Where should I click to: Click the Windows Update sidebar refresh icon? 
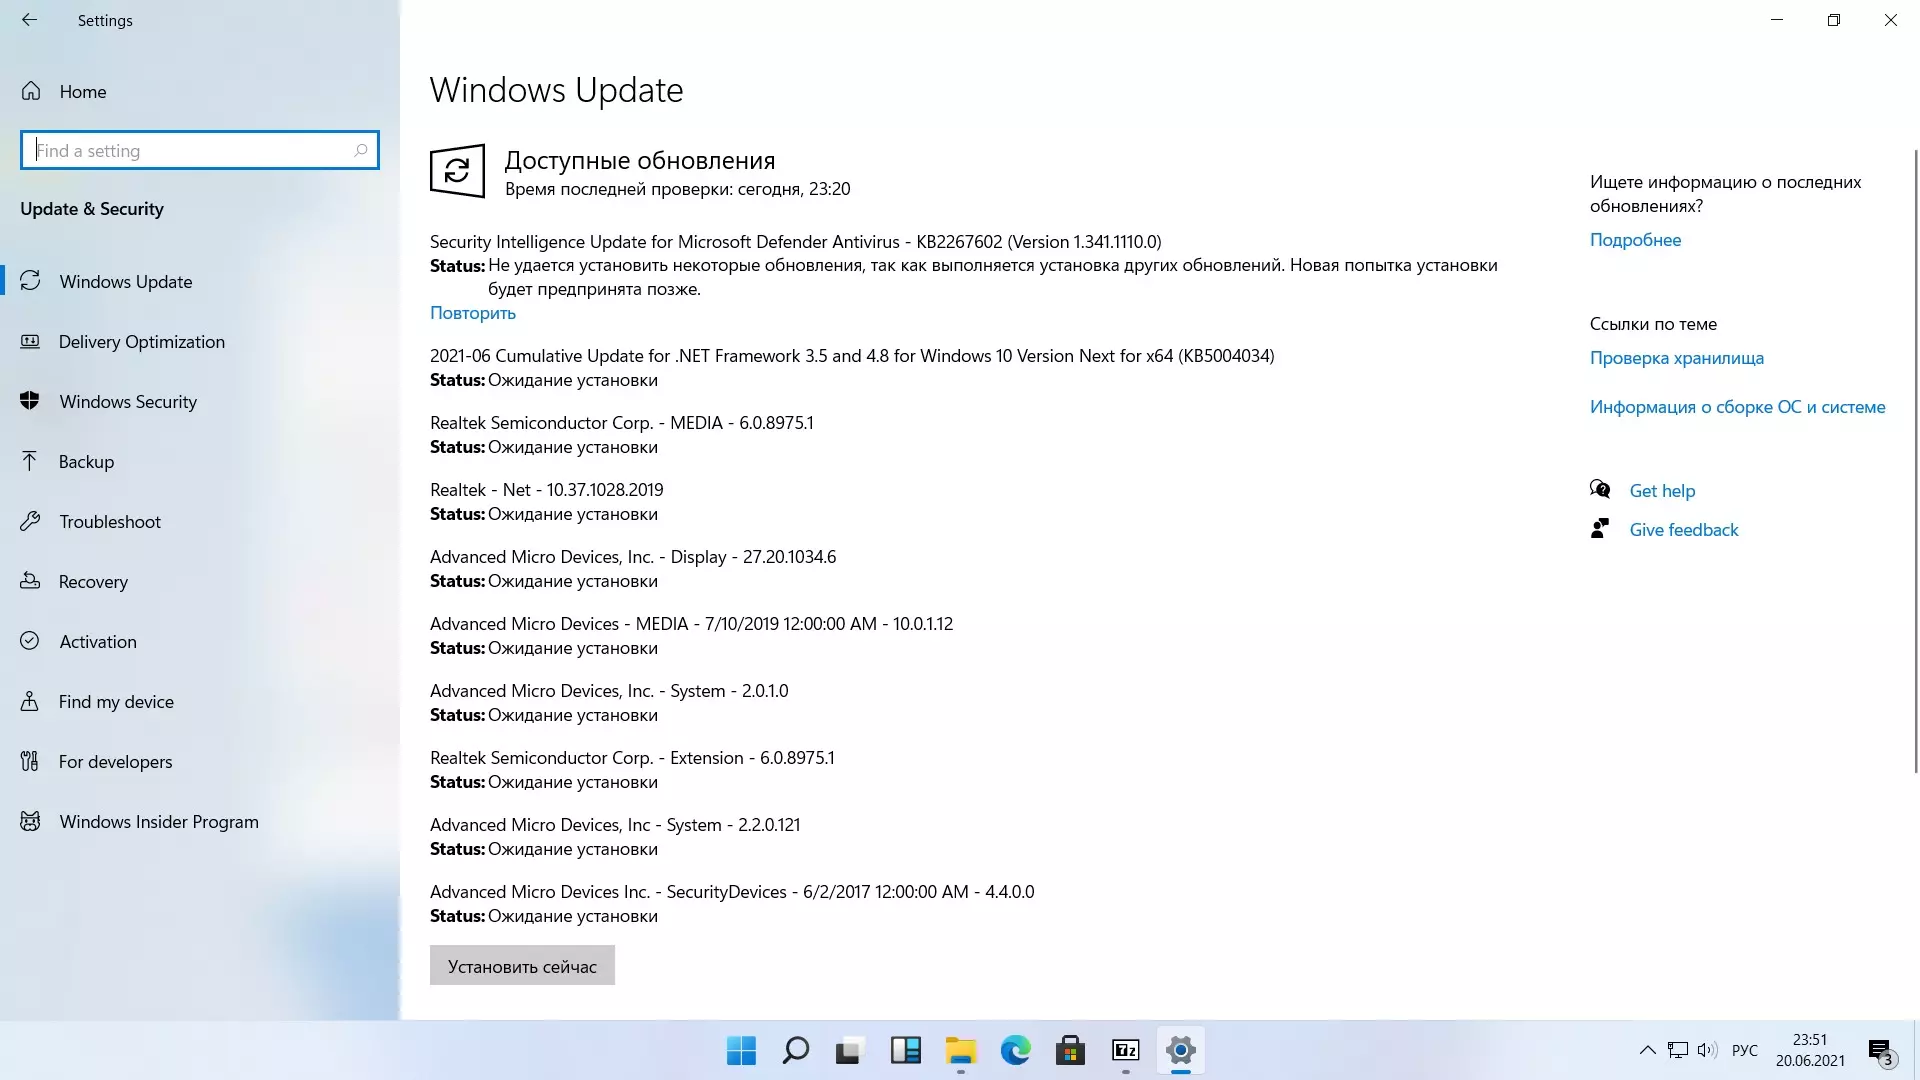tap(30, 281)
